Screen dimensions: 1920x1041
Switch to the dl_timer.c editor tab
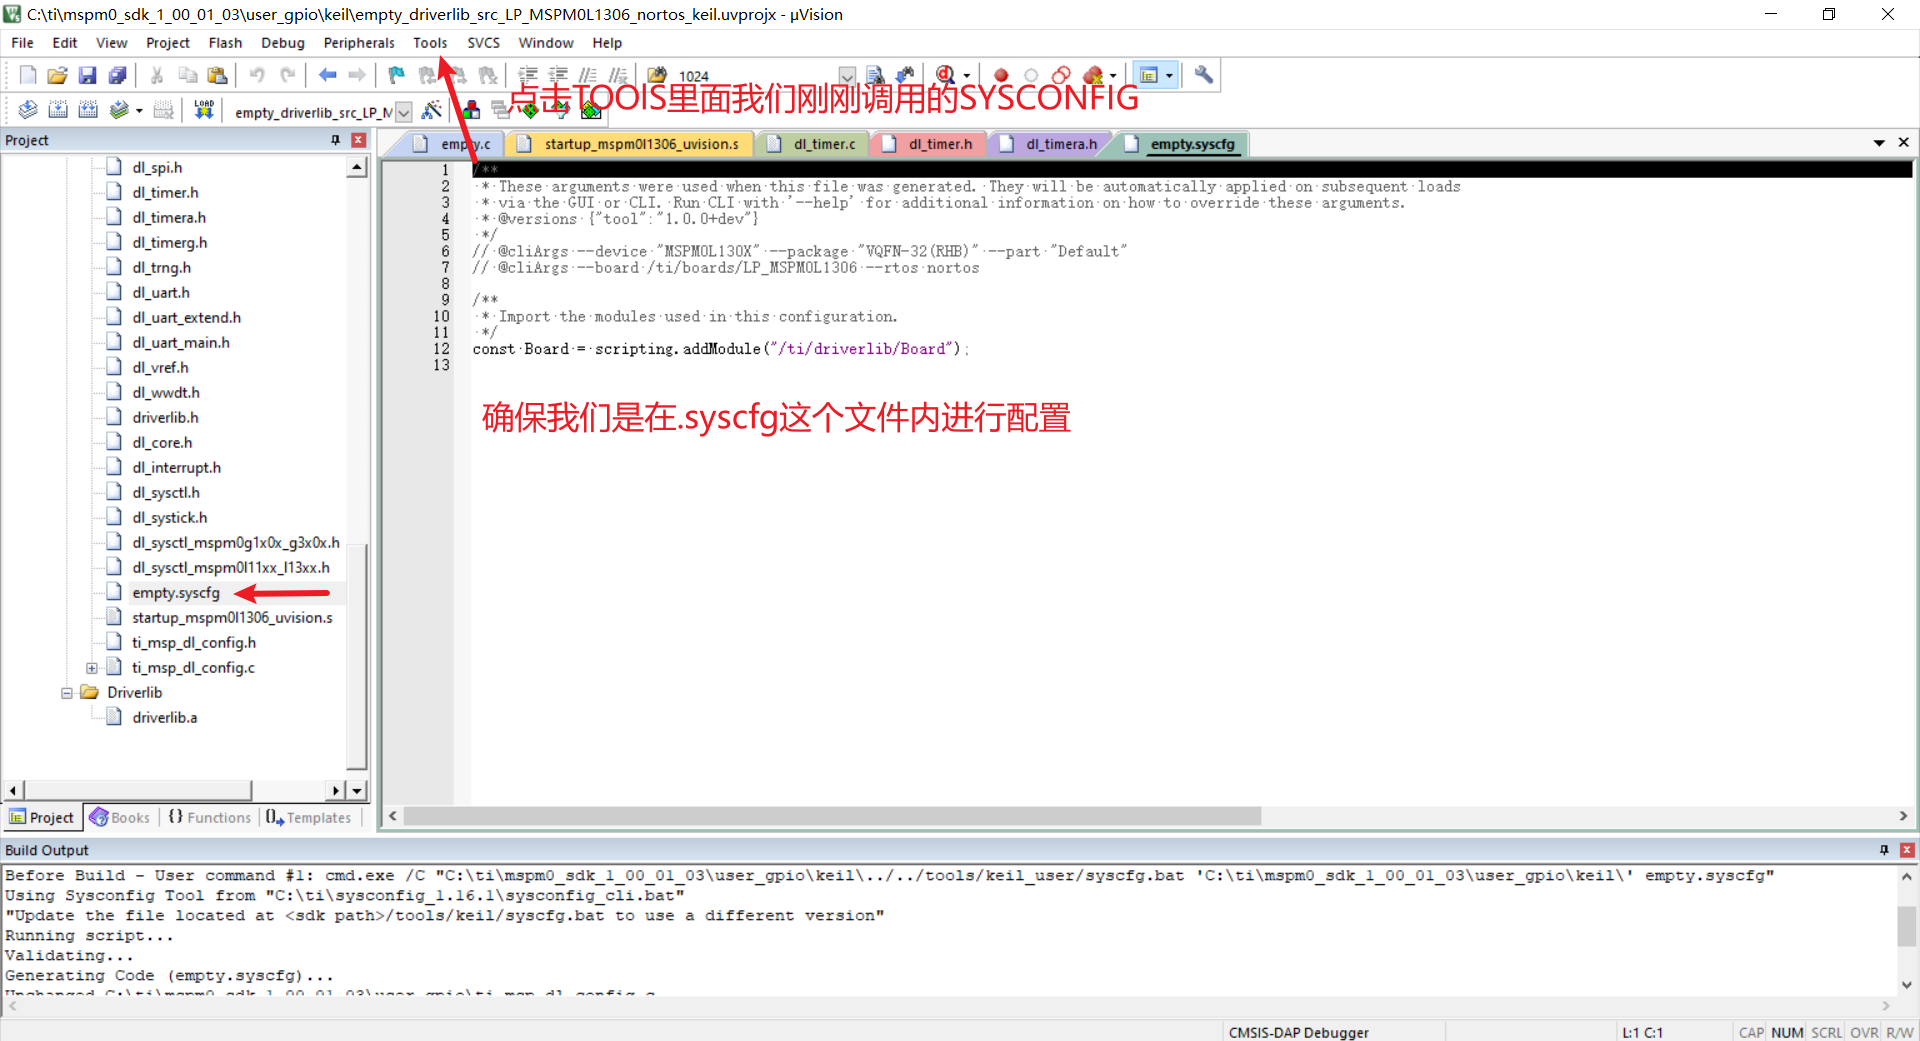(x=824, y=144)
